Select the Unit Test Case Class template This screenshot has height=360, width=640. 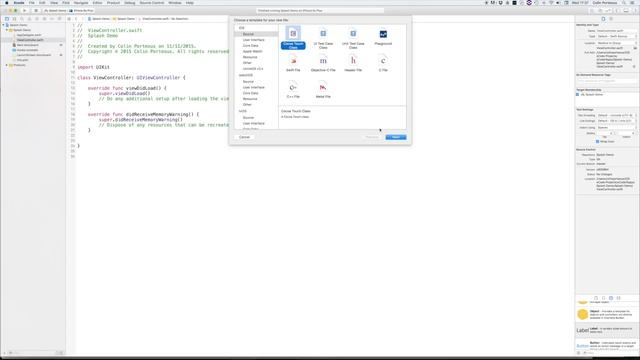(353, 38)
